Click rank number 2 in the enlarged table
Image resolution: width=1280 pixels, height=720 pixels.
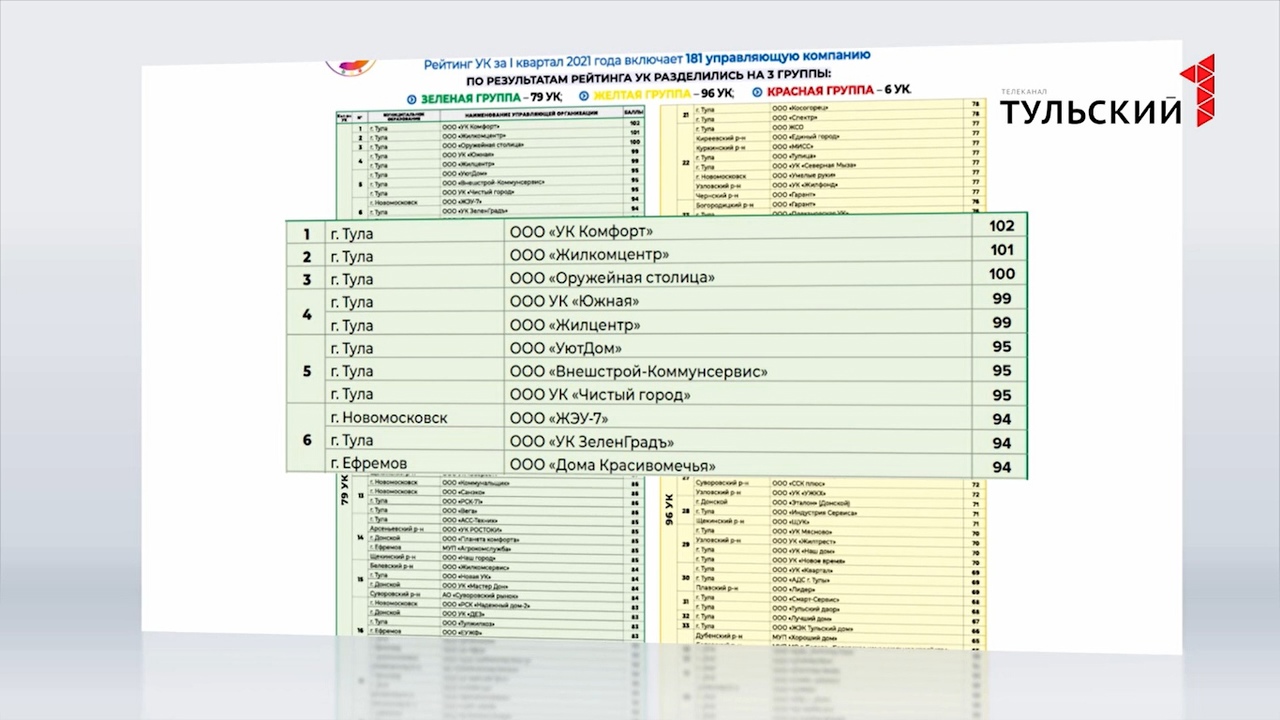pyautogui.click(x=307, y=257)
